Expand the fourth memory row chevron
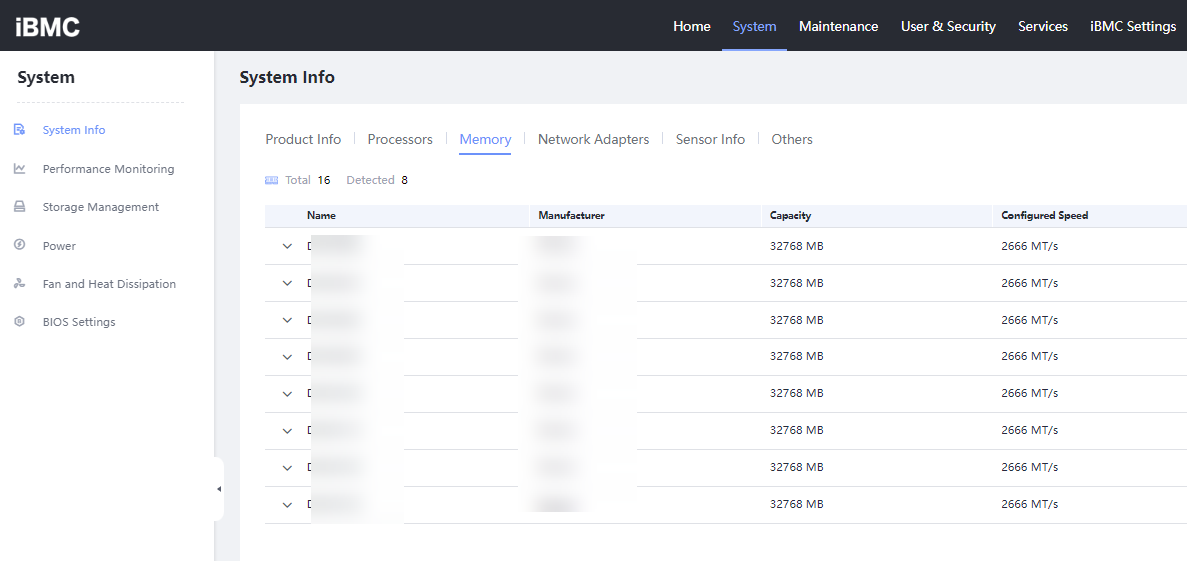Viewport: 1187px width, 561px height. 287,357
